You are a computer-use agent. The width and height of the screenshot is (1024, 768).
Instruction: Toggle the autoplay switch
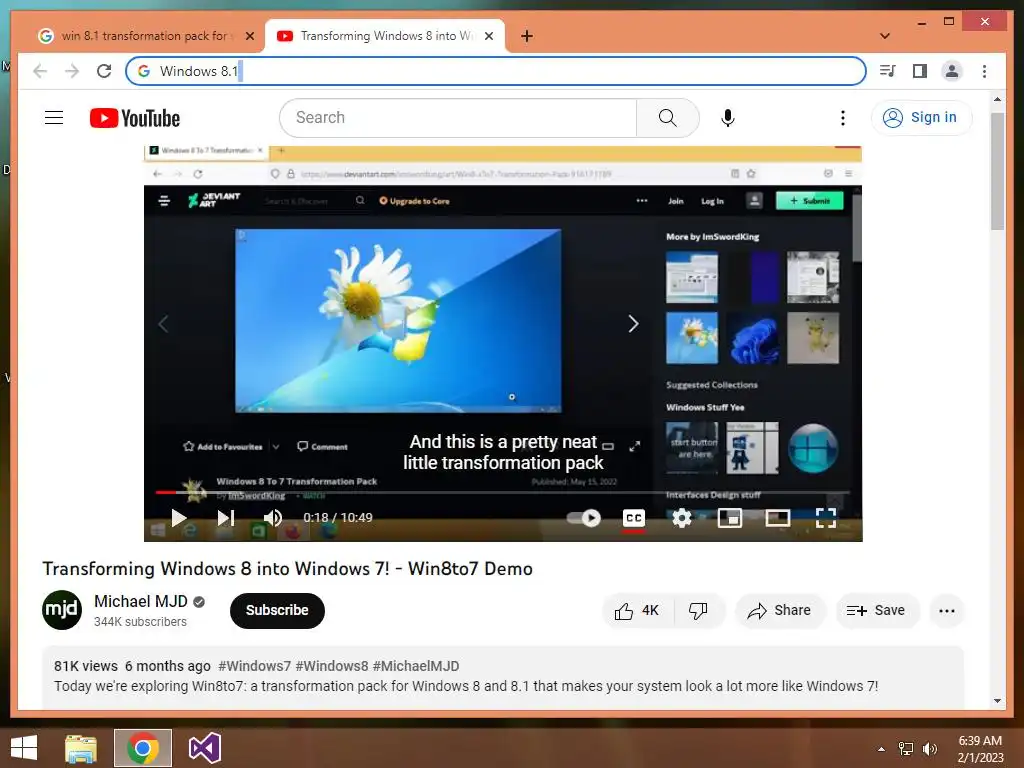584,518
